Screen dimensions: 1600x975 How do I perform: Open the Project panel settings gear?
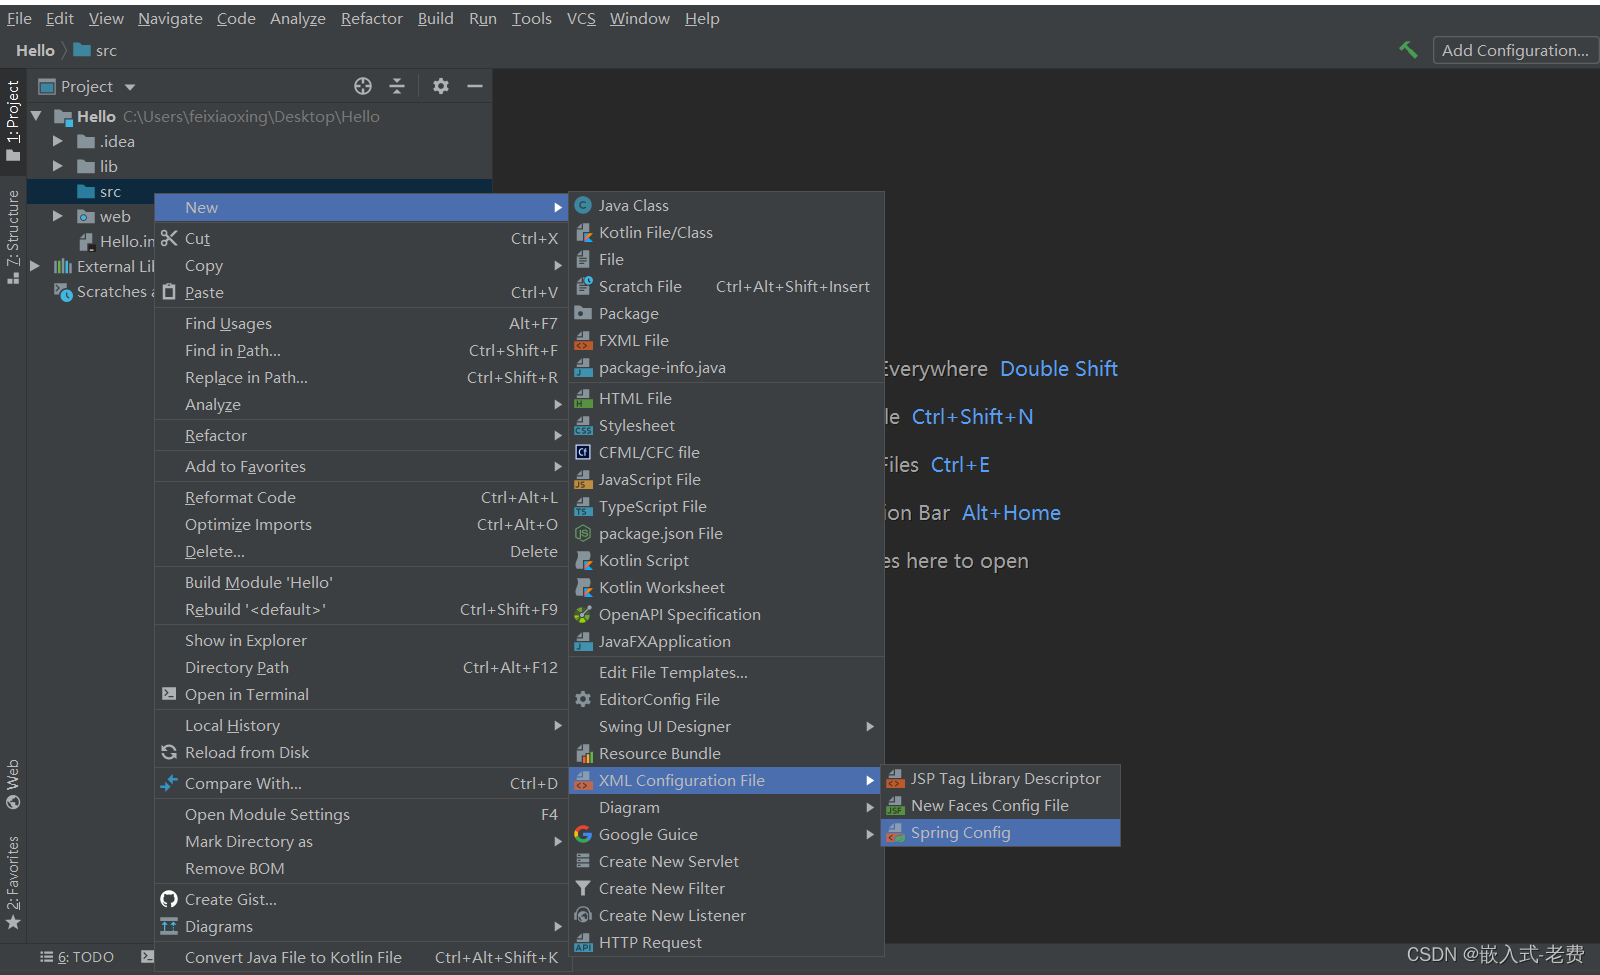point(440,86)
